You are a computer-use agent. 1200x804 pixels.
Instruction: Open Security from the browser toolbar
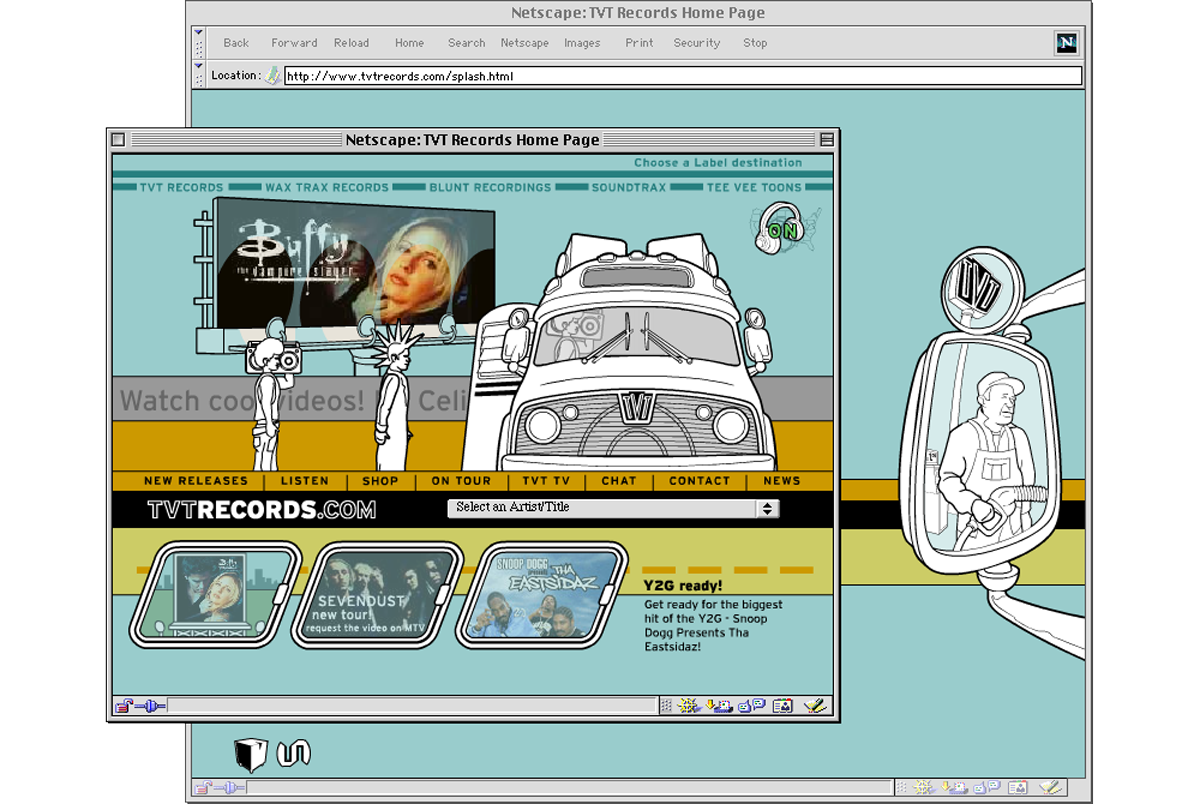tap(697, 43)
